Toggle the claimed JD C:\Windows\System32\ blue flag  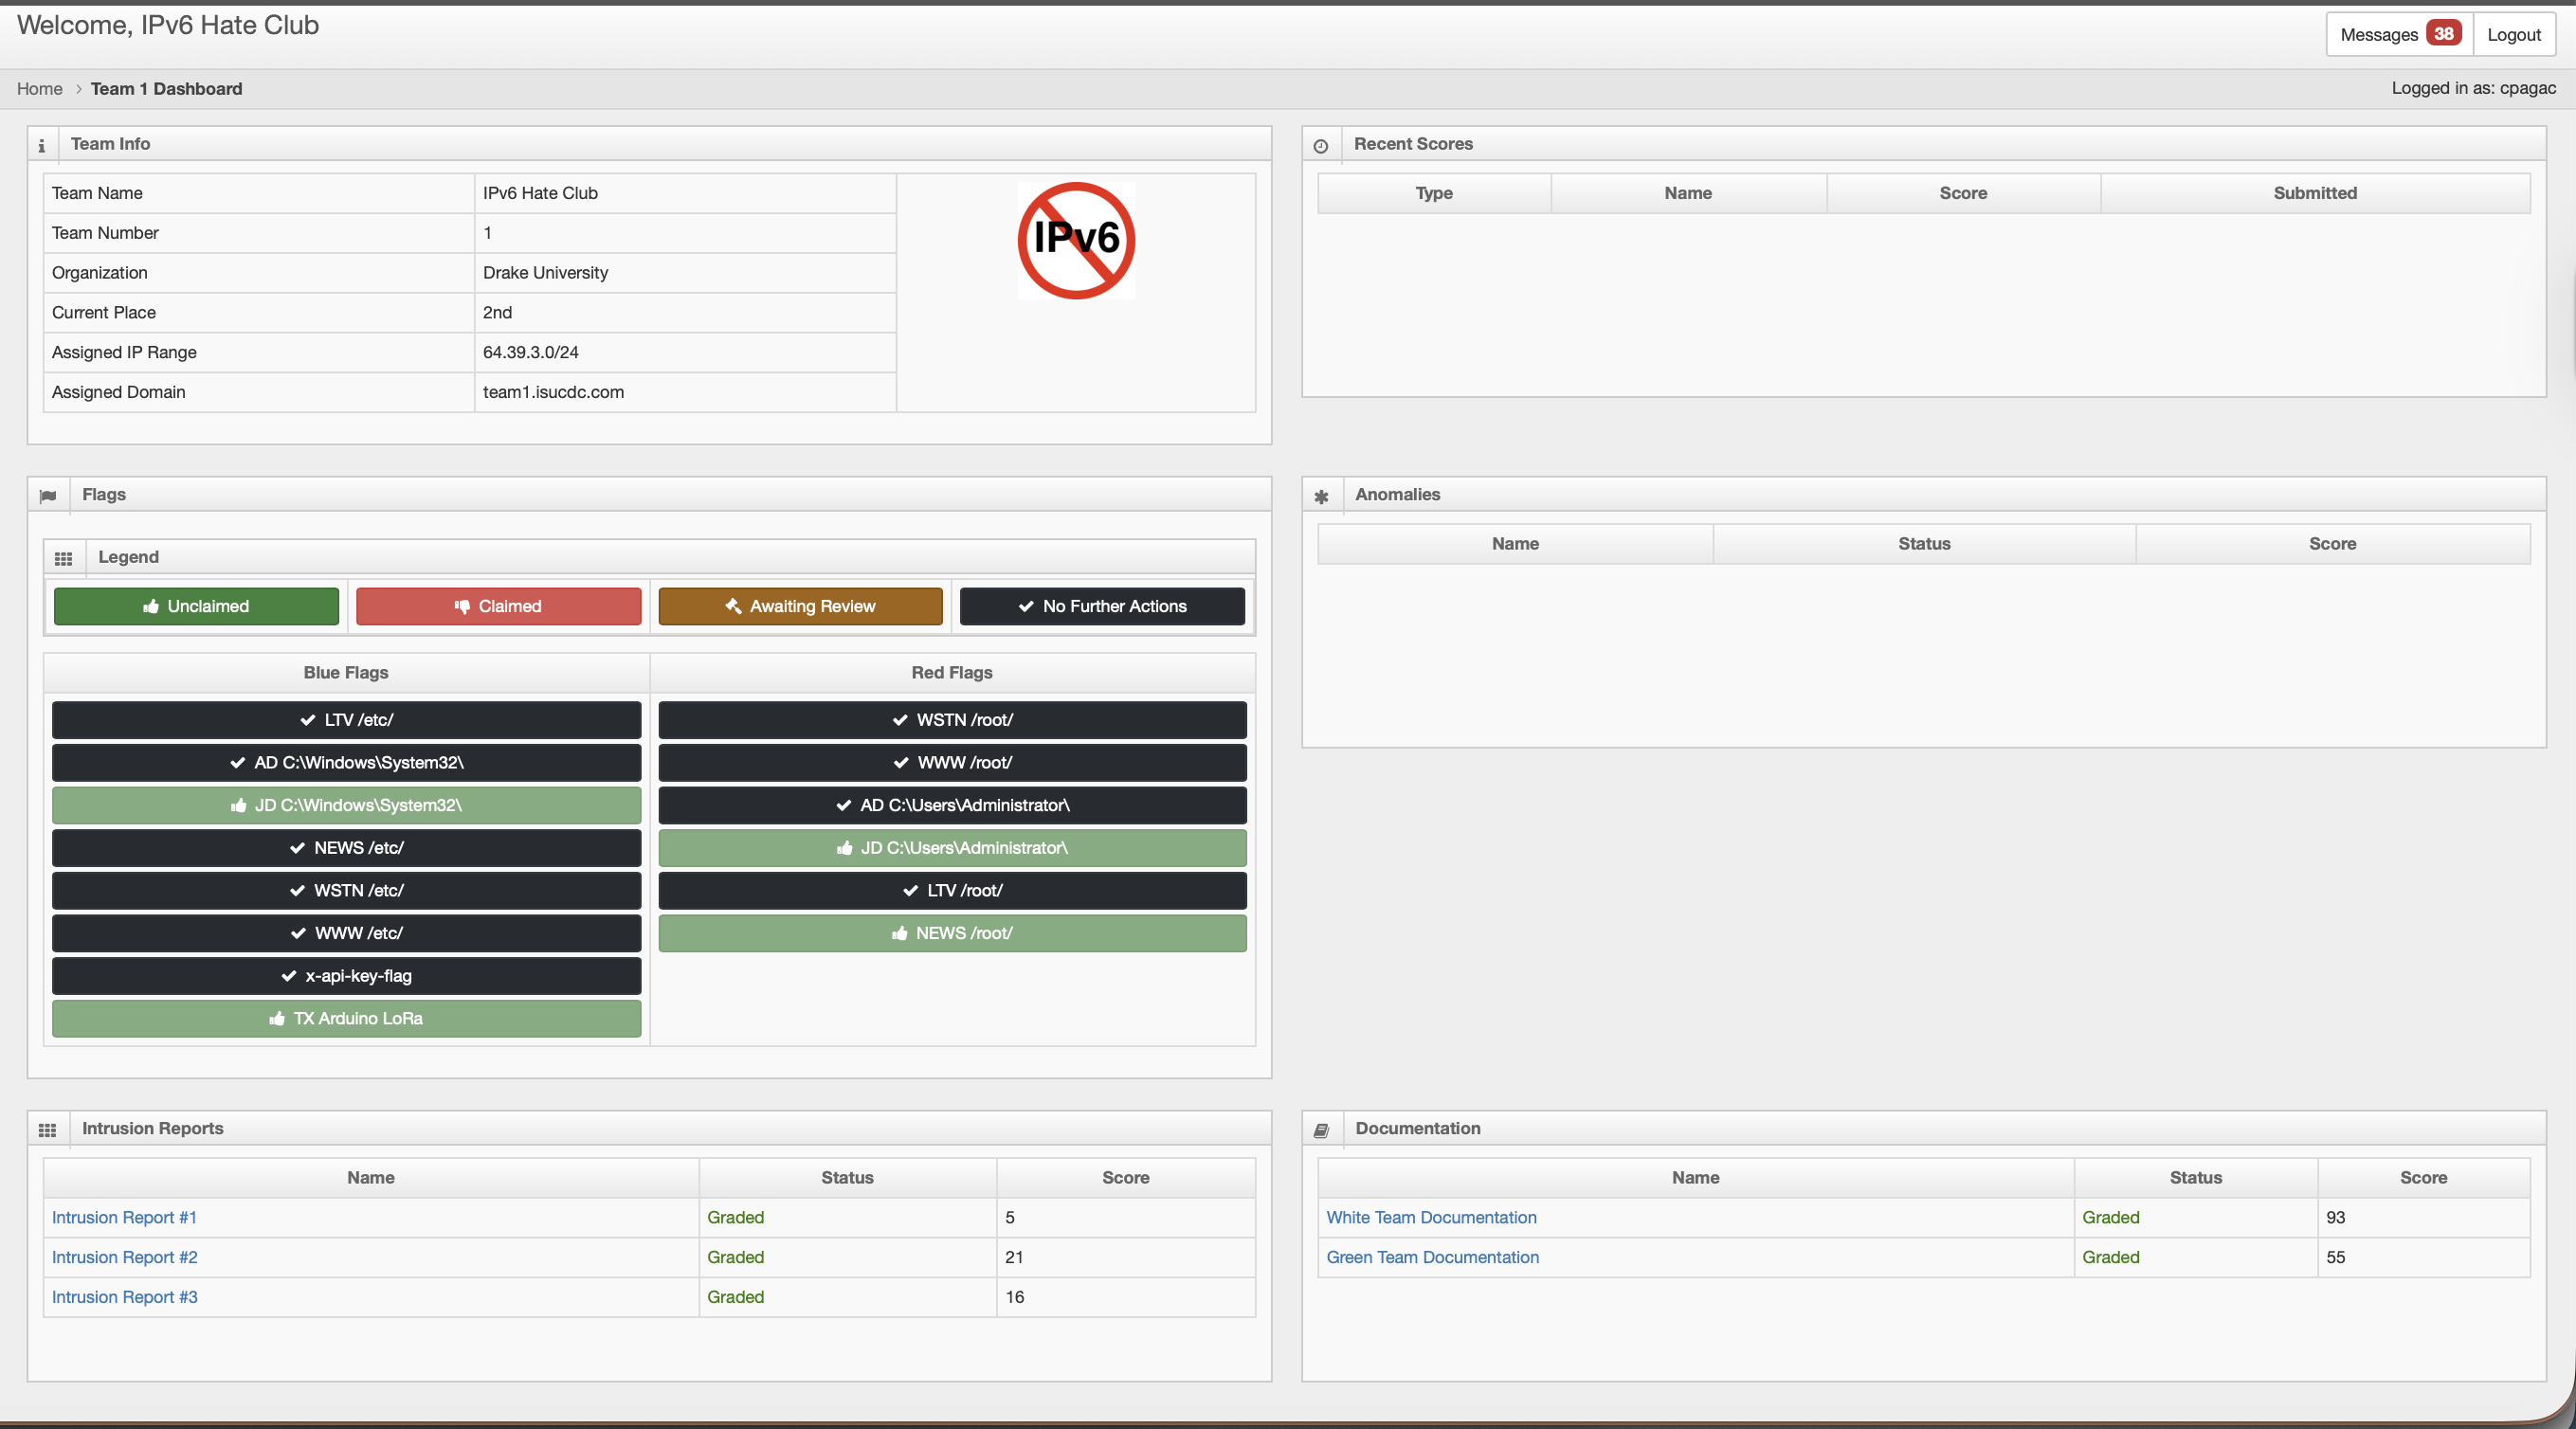[x=345, y=805]
